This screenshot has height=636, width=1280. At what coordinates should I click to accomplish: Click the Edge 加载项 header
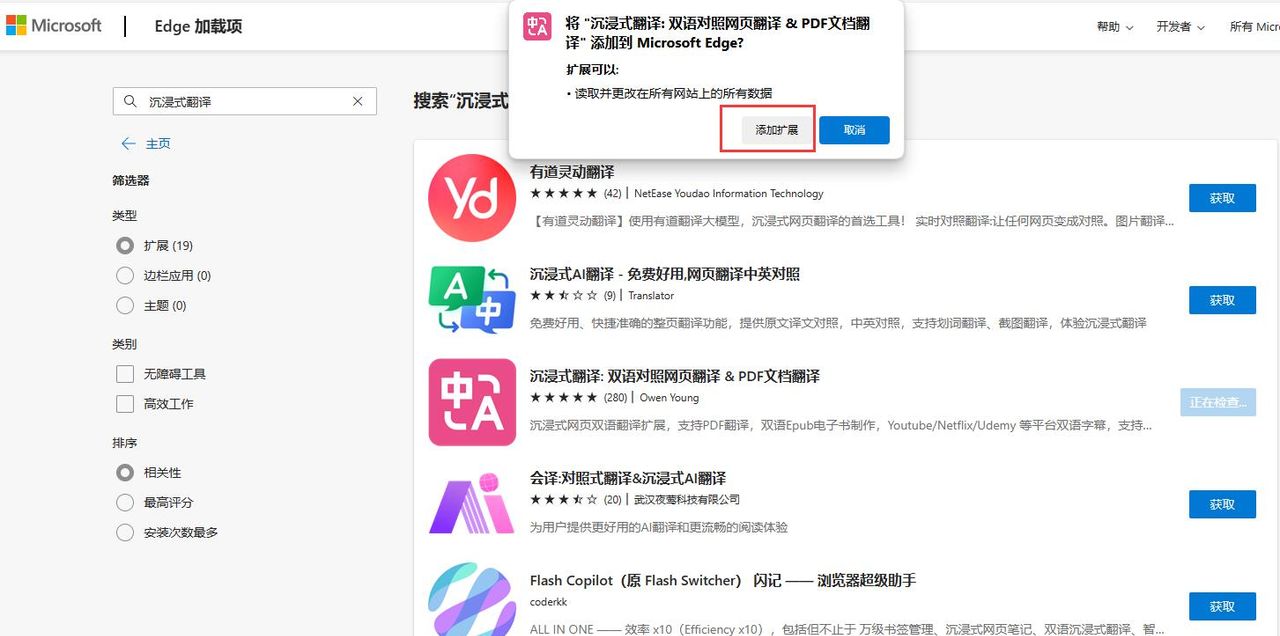[197, 28]
